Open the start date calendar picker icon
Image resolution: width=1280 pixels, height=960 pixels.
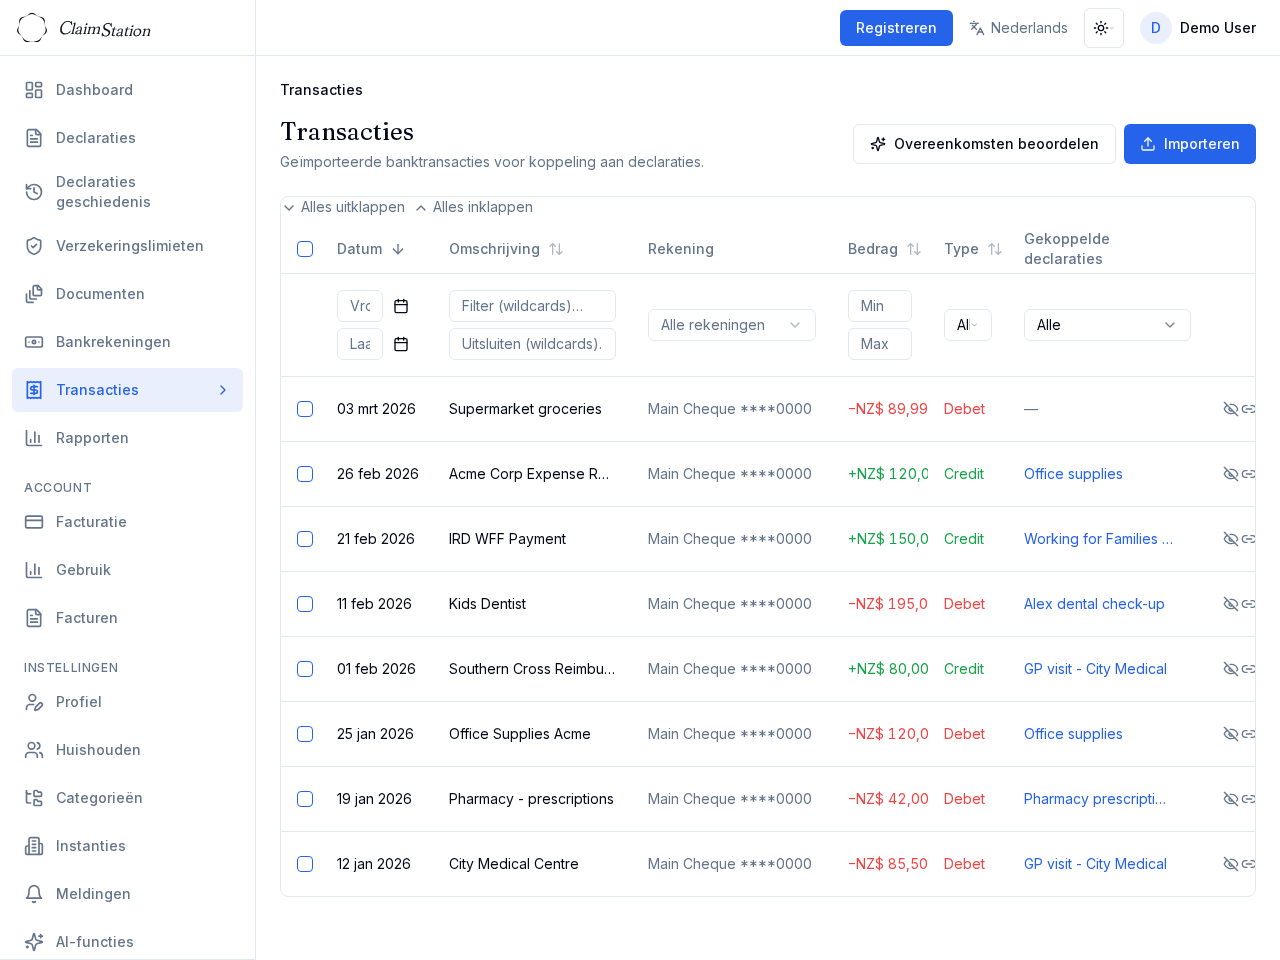click(x=401, y=306)
